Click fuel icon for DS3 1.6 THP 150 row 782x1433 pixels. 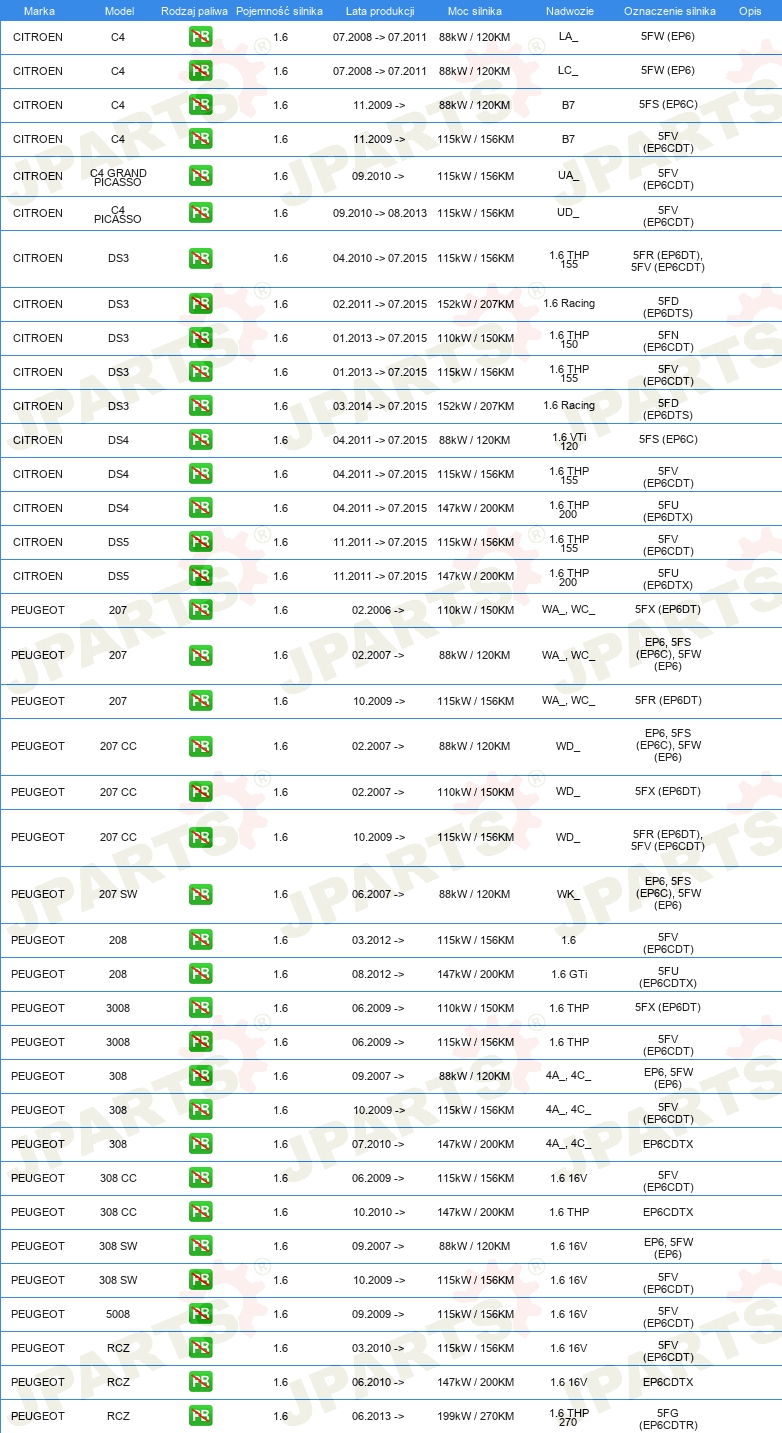(x=201, y=338)
